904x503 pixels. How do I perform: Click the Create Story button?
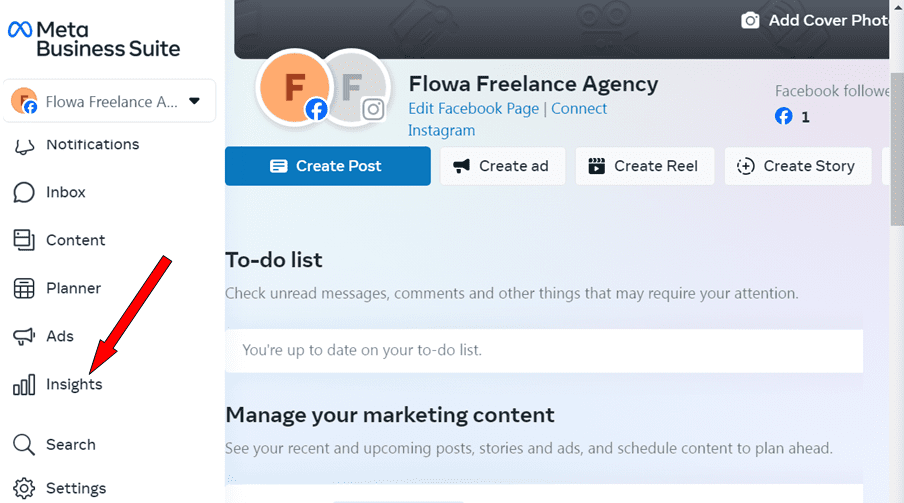pos(797,166)
